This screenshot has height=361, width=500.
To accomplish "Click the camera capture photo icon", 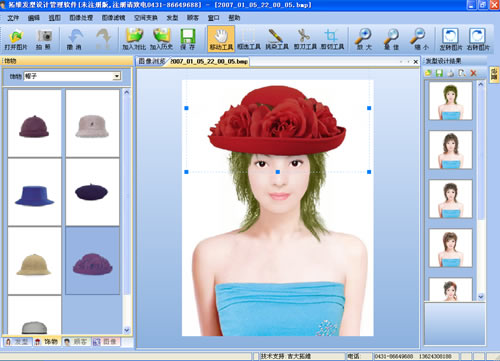I will (44, 39).
